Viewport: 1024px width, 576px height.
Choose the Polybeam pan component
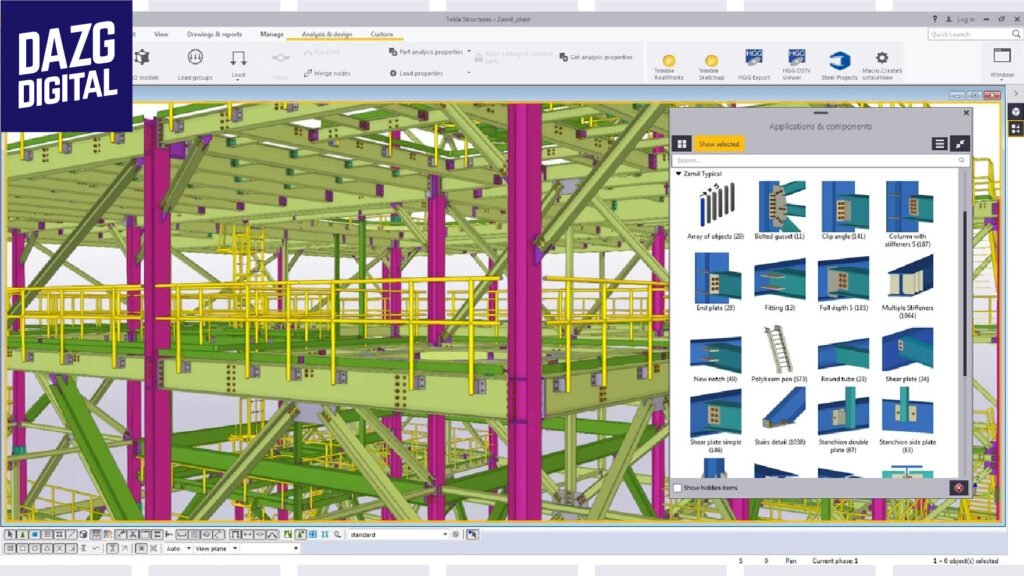(x=780, y=351)
